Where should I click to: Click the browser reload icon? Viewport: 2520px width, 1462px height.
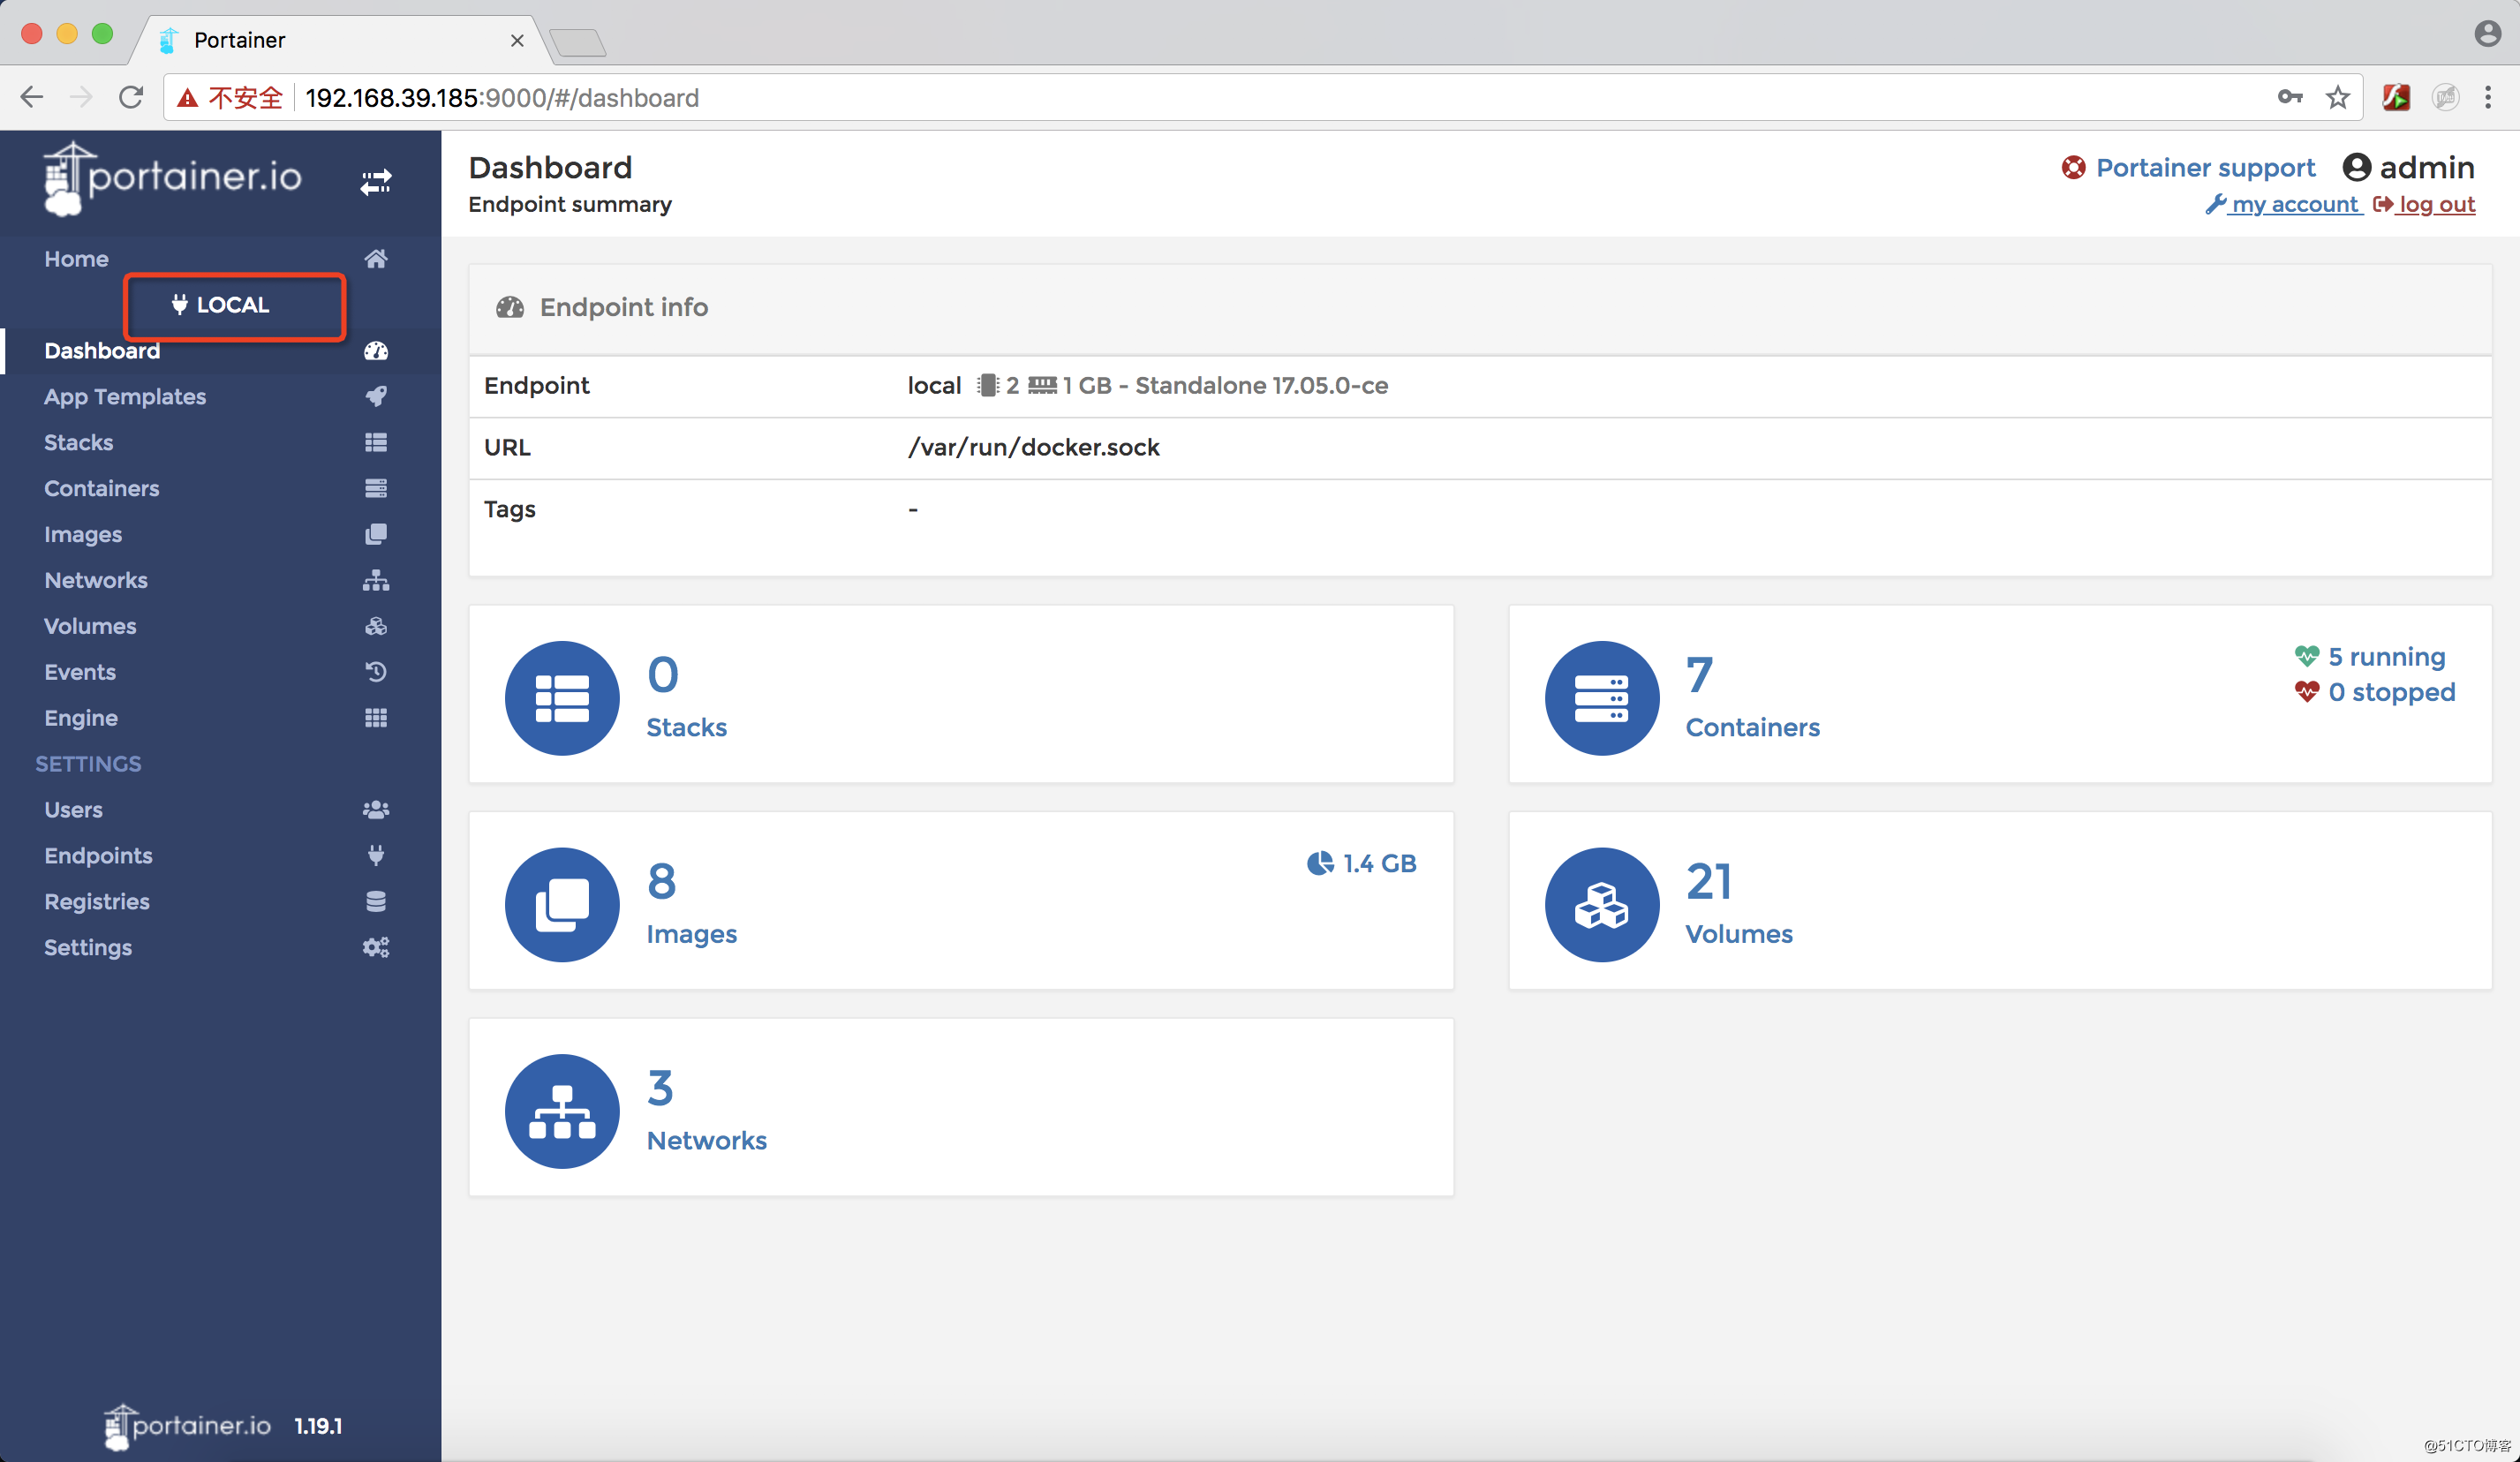point(131,97)
